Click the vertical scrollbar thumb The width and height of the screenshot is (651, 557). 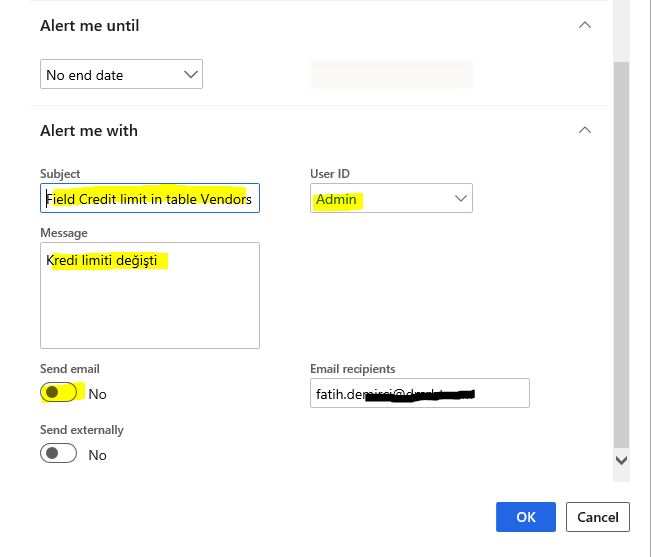click(622, 254)
